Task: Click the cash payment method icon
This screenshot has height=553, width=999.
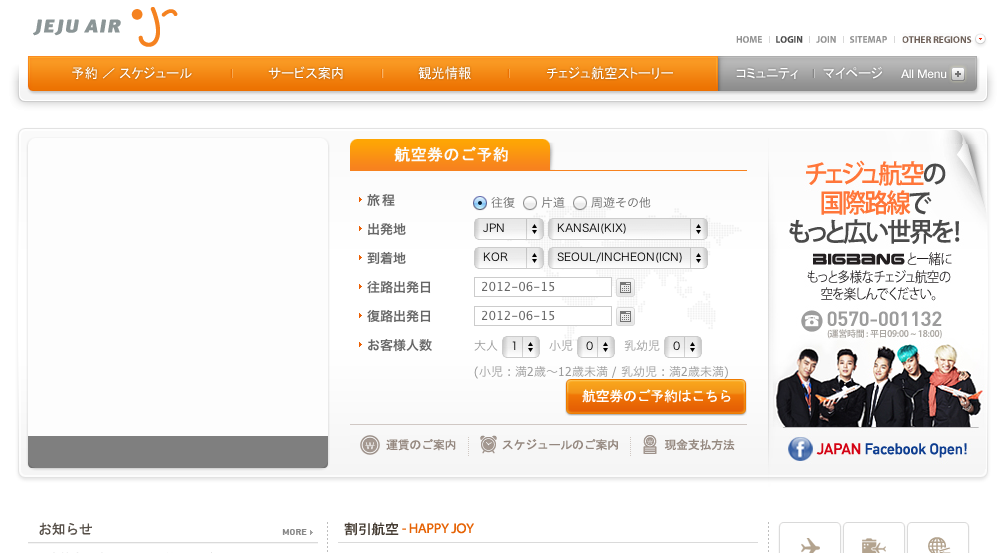Action: pyautogui.click(x=649, y=444)
